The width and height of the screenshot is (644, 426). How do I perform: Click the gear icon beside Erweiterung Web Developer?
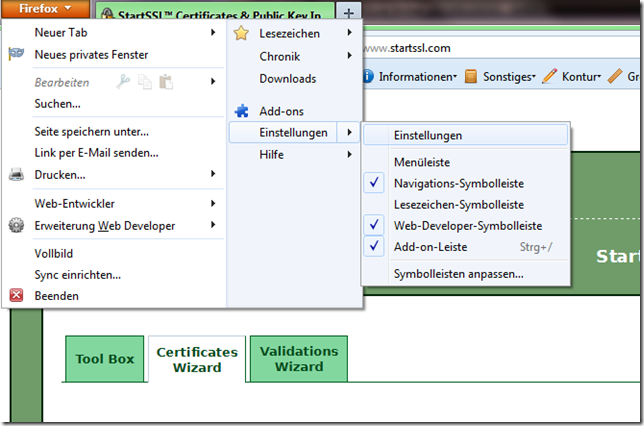pos(16,225)
